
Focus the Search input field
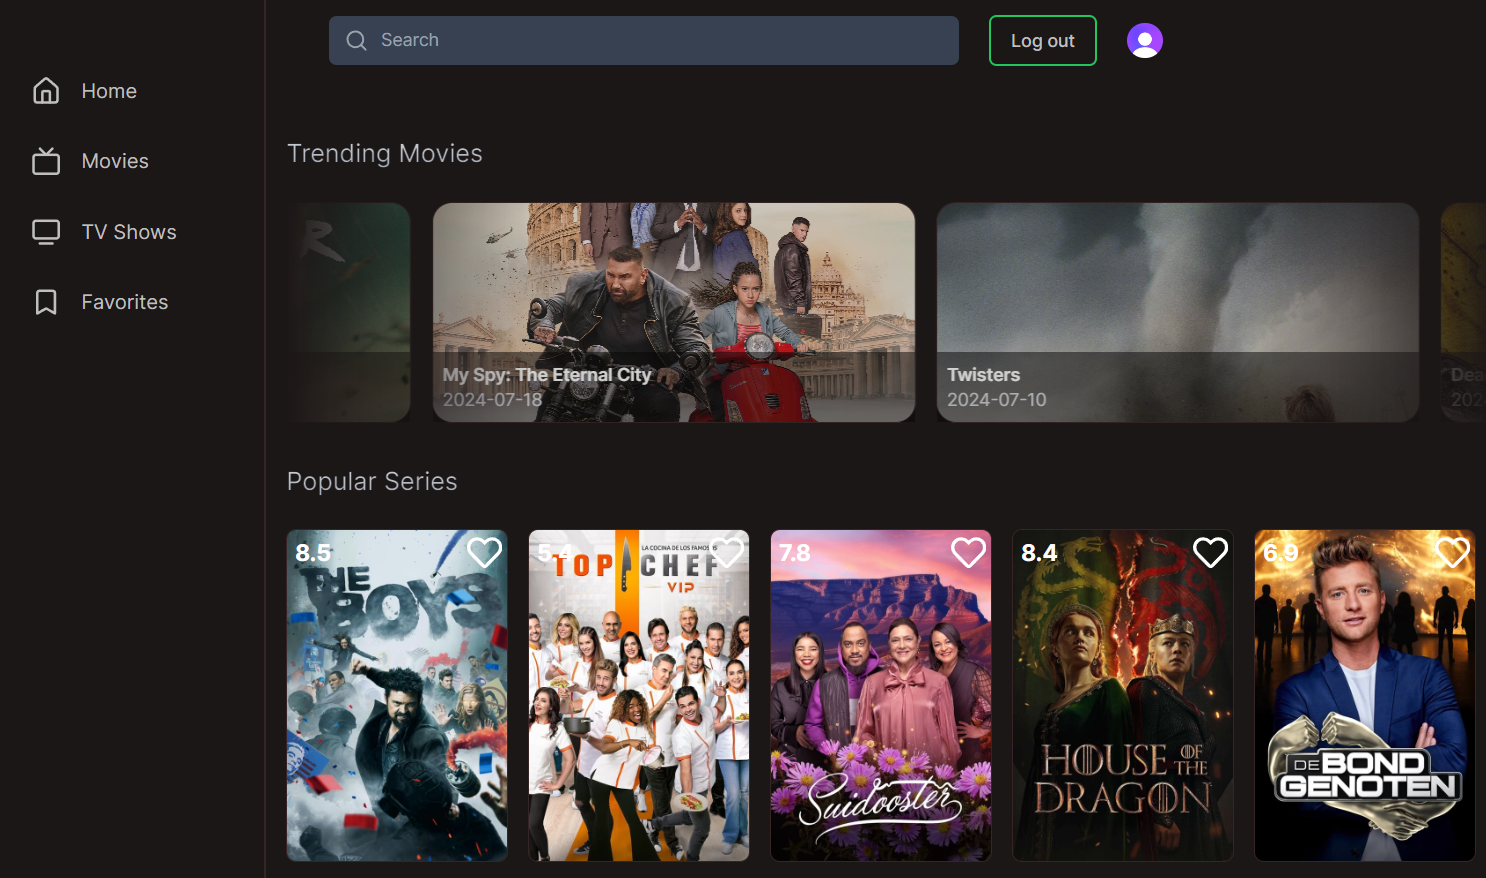(644, 40)
